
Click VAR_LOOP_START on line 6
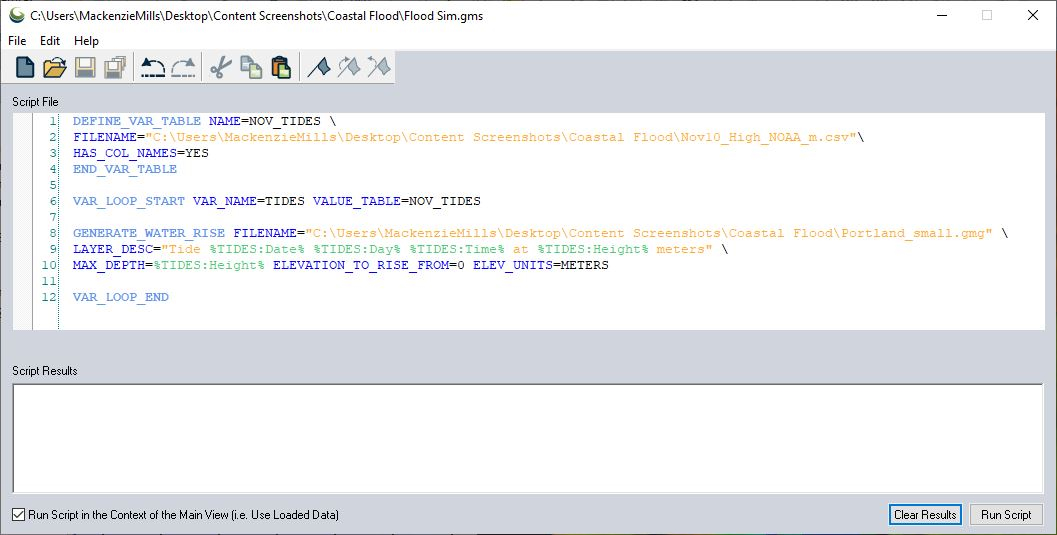(x=129, y=201)
